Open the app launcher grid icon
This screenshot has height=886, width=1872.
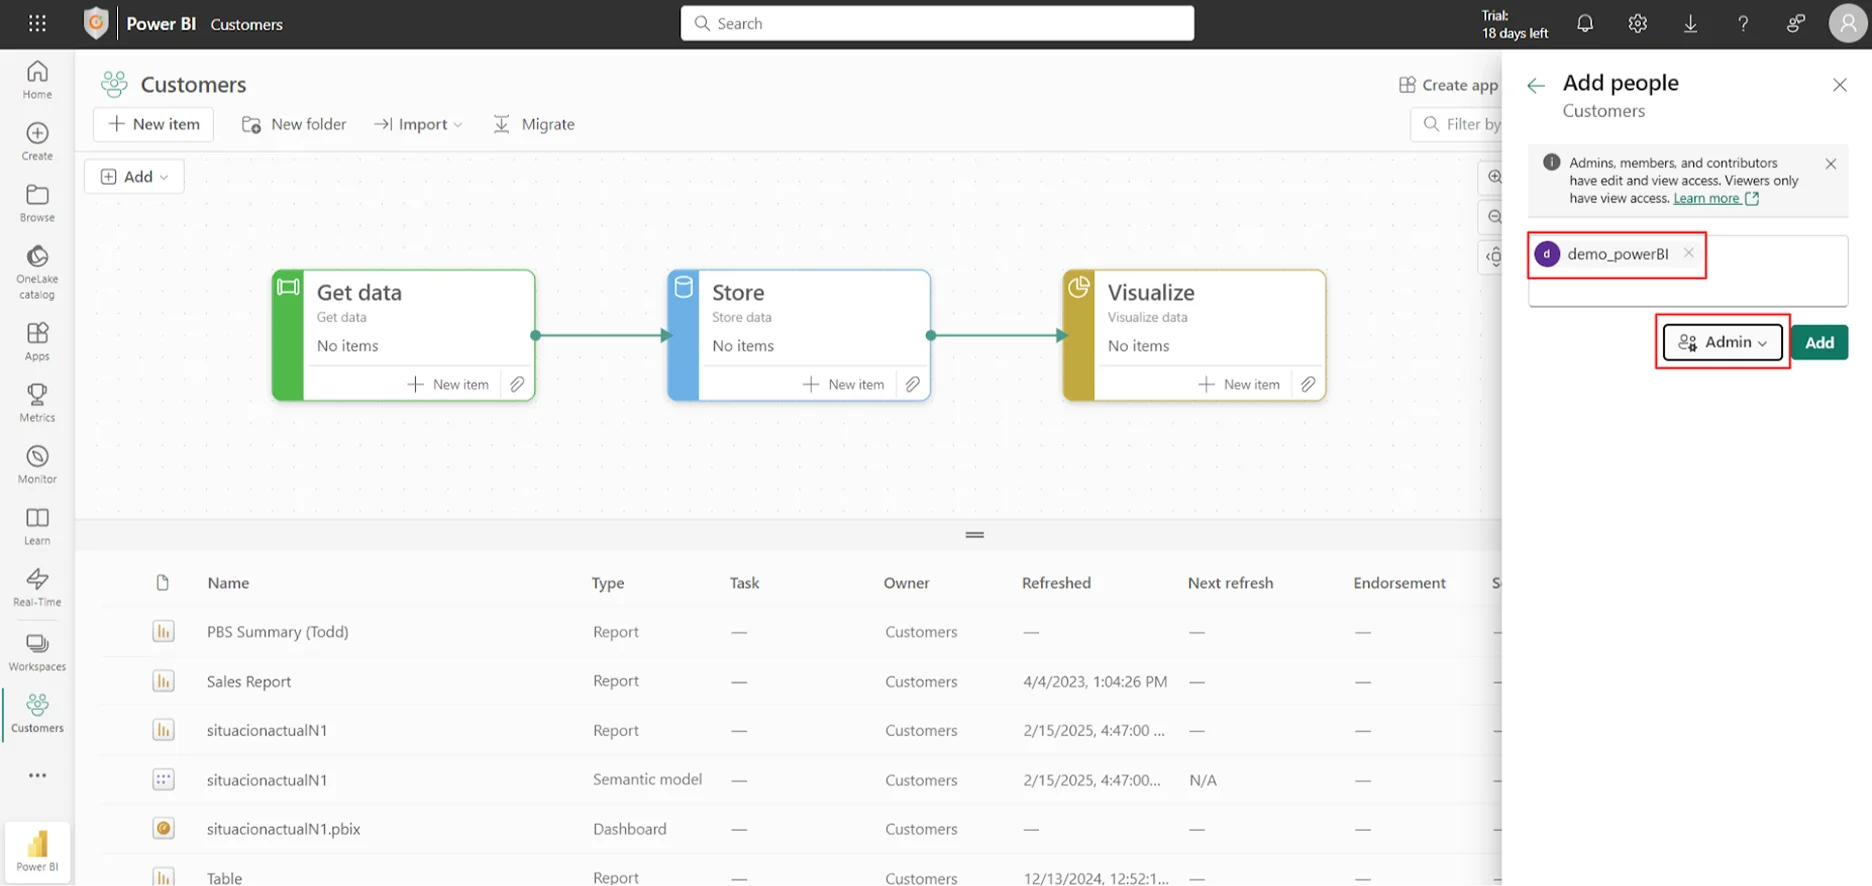click(x=37, y=23)
